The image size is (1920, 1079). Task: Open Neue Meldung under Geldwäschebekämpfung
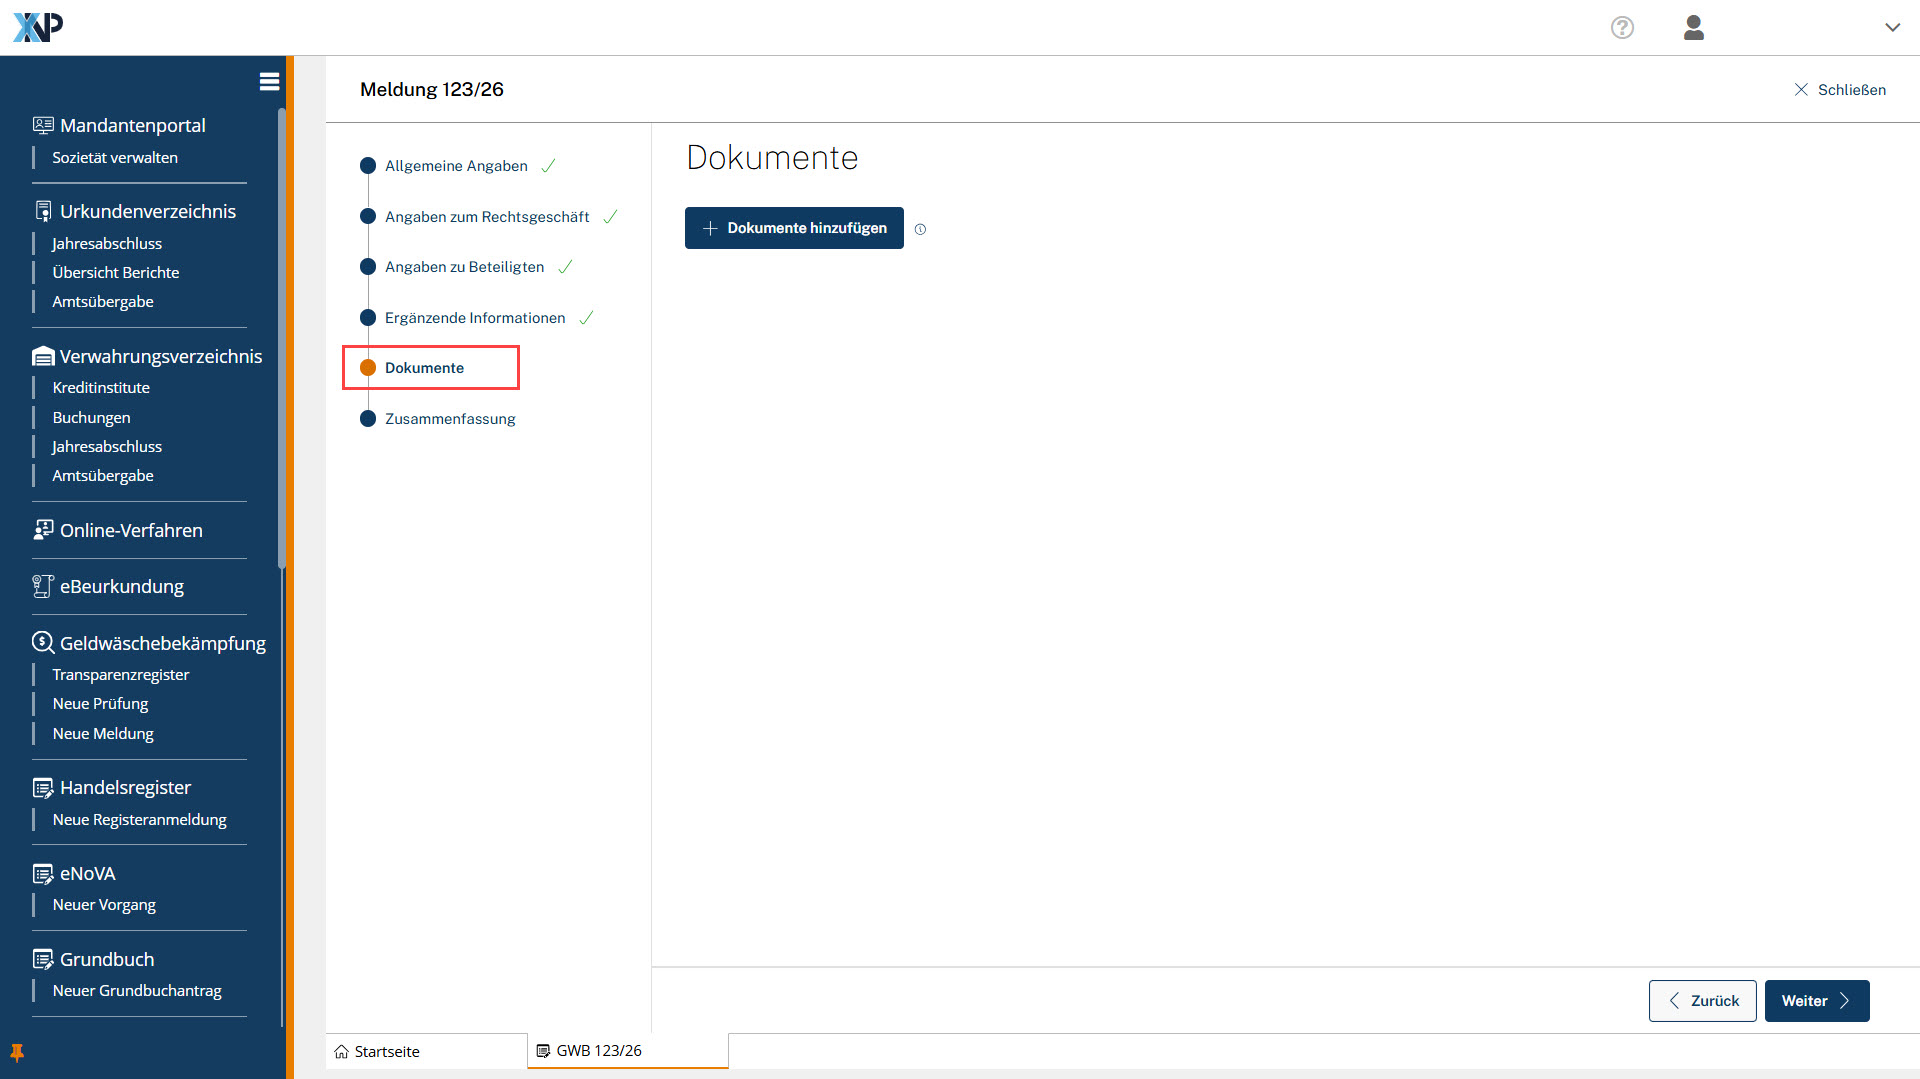tap(103, 734)
